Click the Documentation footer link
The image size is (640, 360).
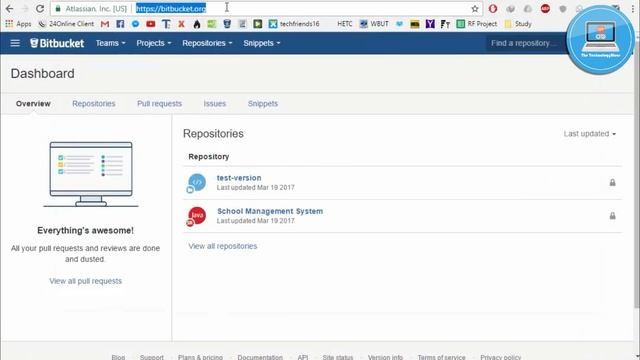coord(260,357)
